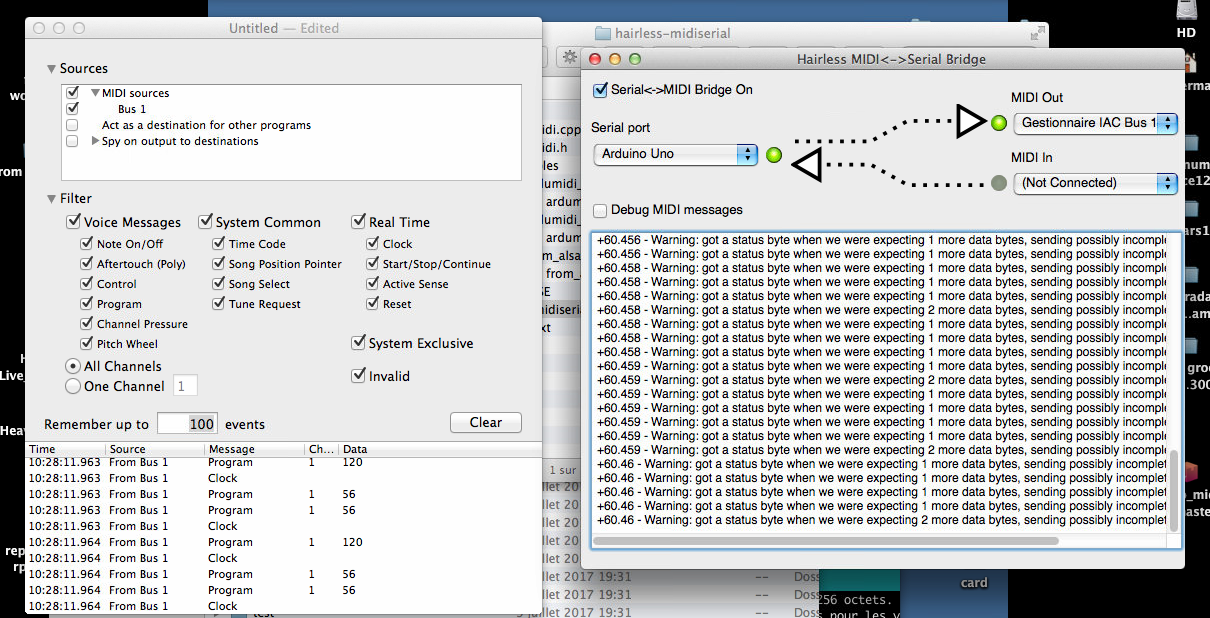Sort by Message column header
The height and width of the screenshot is (618, 1210).
pos(255,449)
